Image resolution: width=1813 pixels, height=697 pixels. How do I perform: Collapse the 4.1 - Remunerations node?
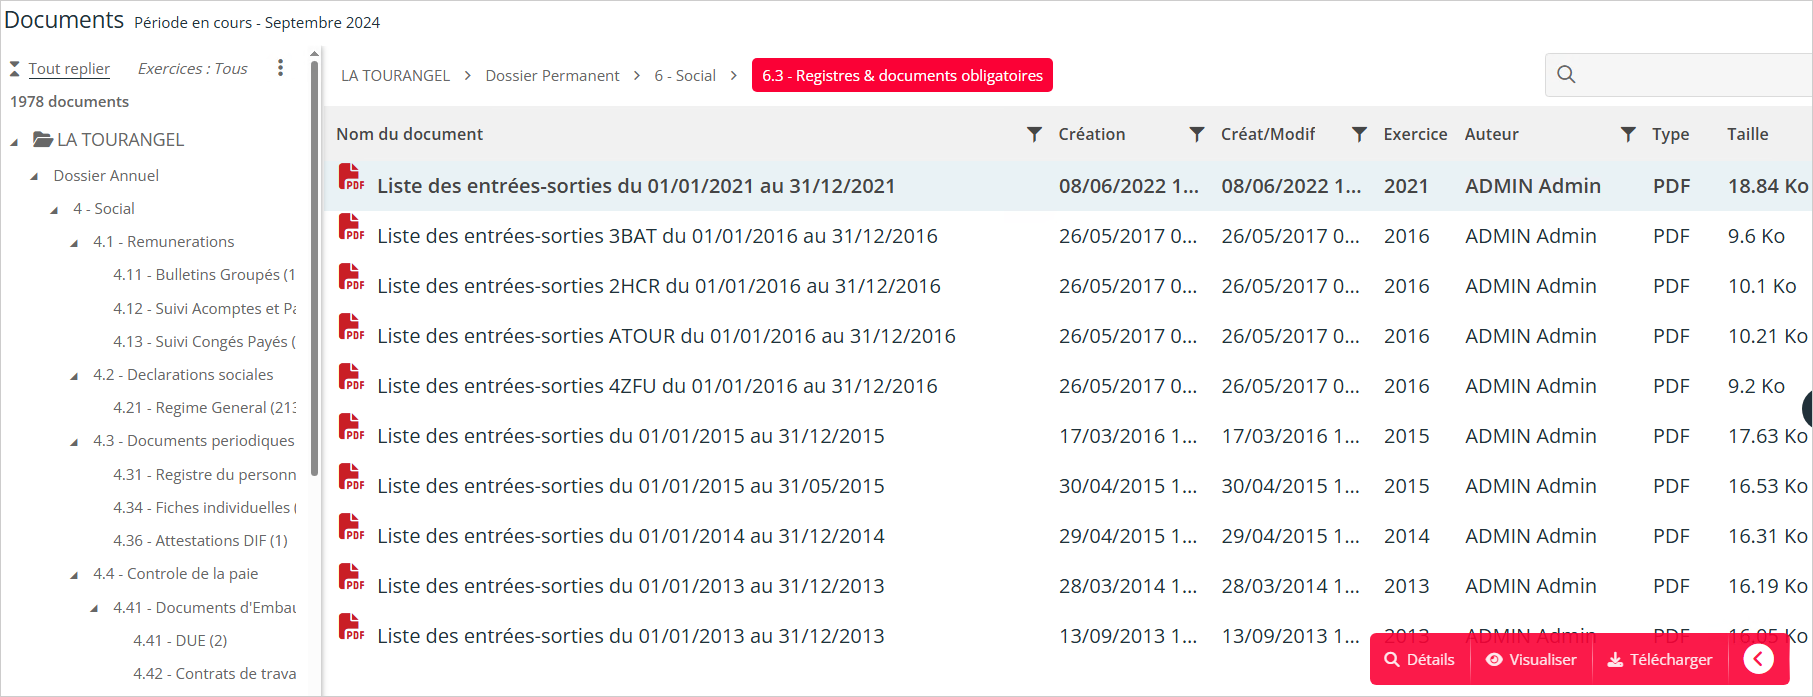(x=74, y=243)
